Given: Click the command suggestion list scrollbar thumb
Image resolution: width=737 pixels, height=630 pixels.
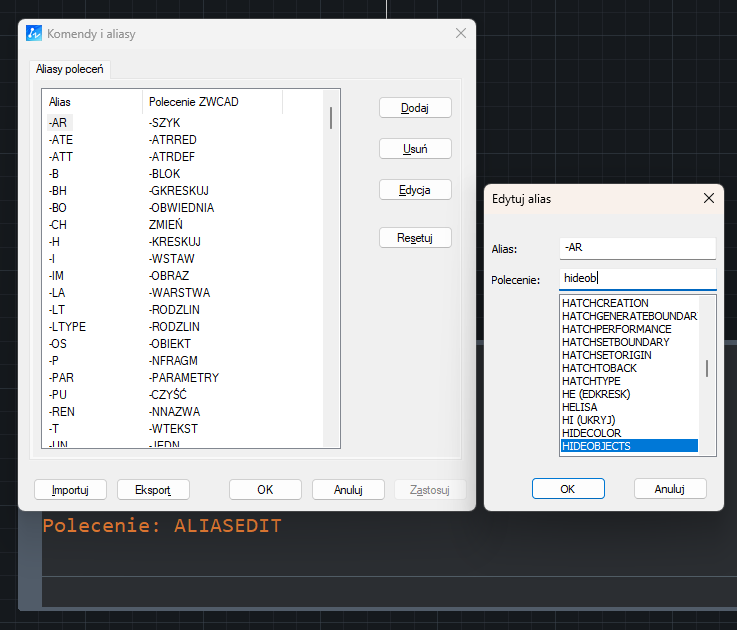Looking at the screenshot, I should (707, 369).
